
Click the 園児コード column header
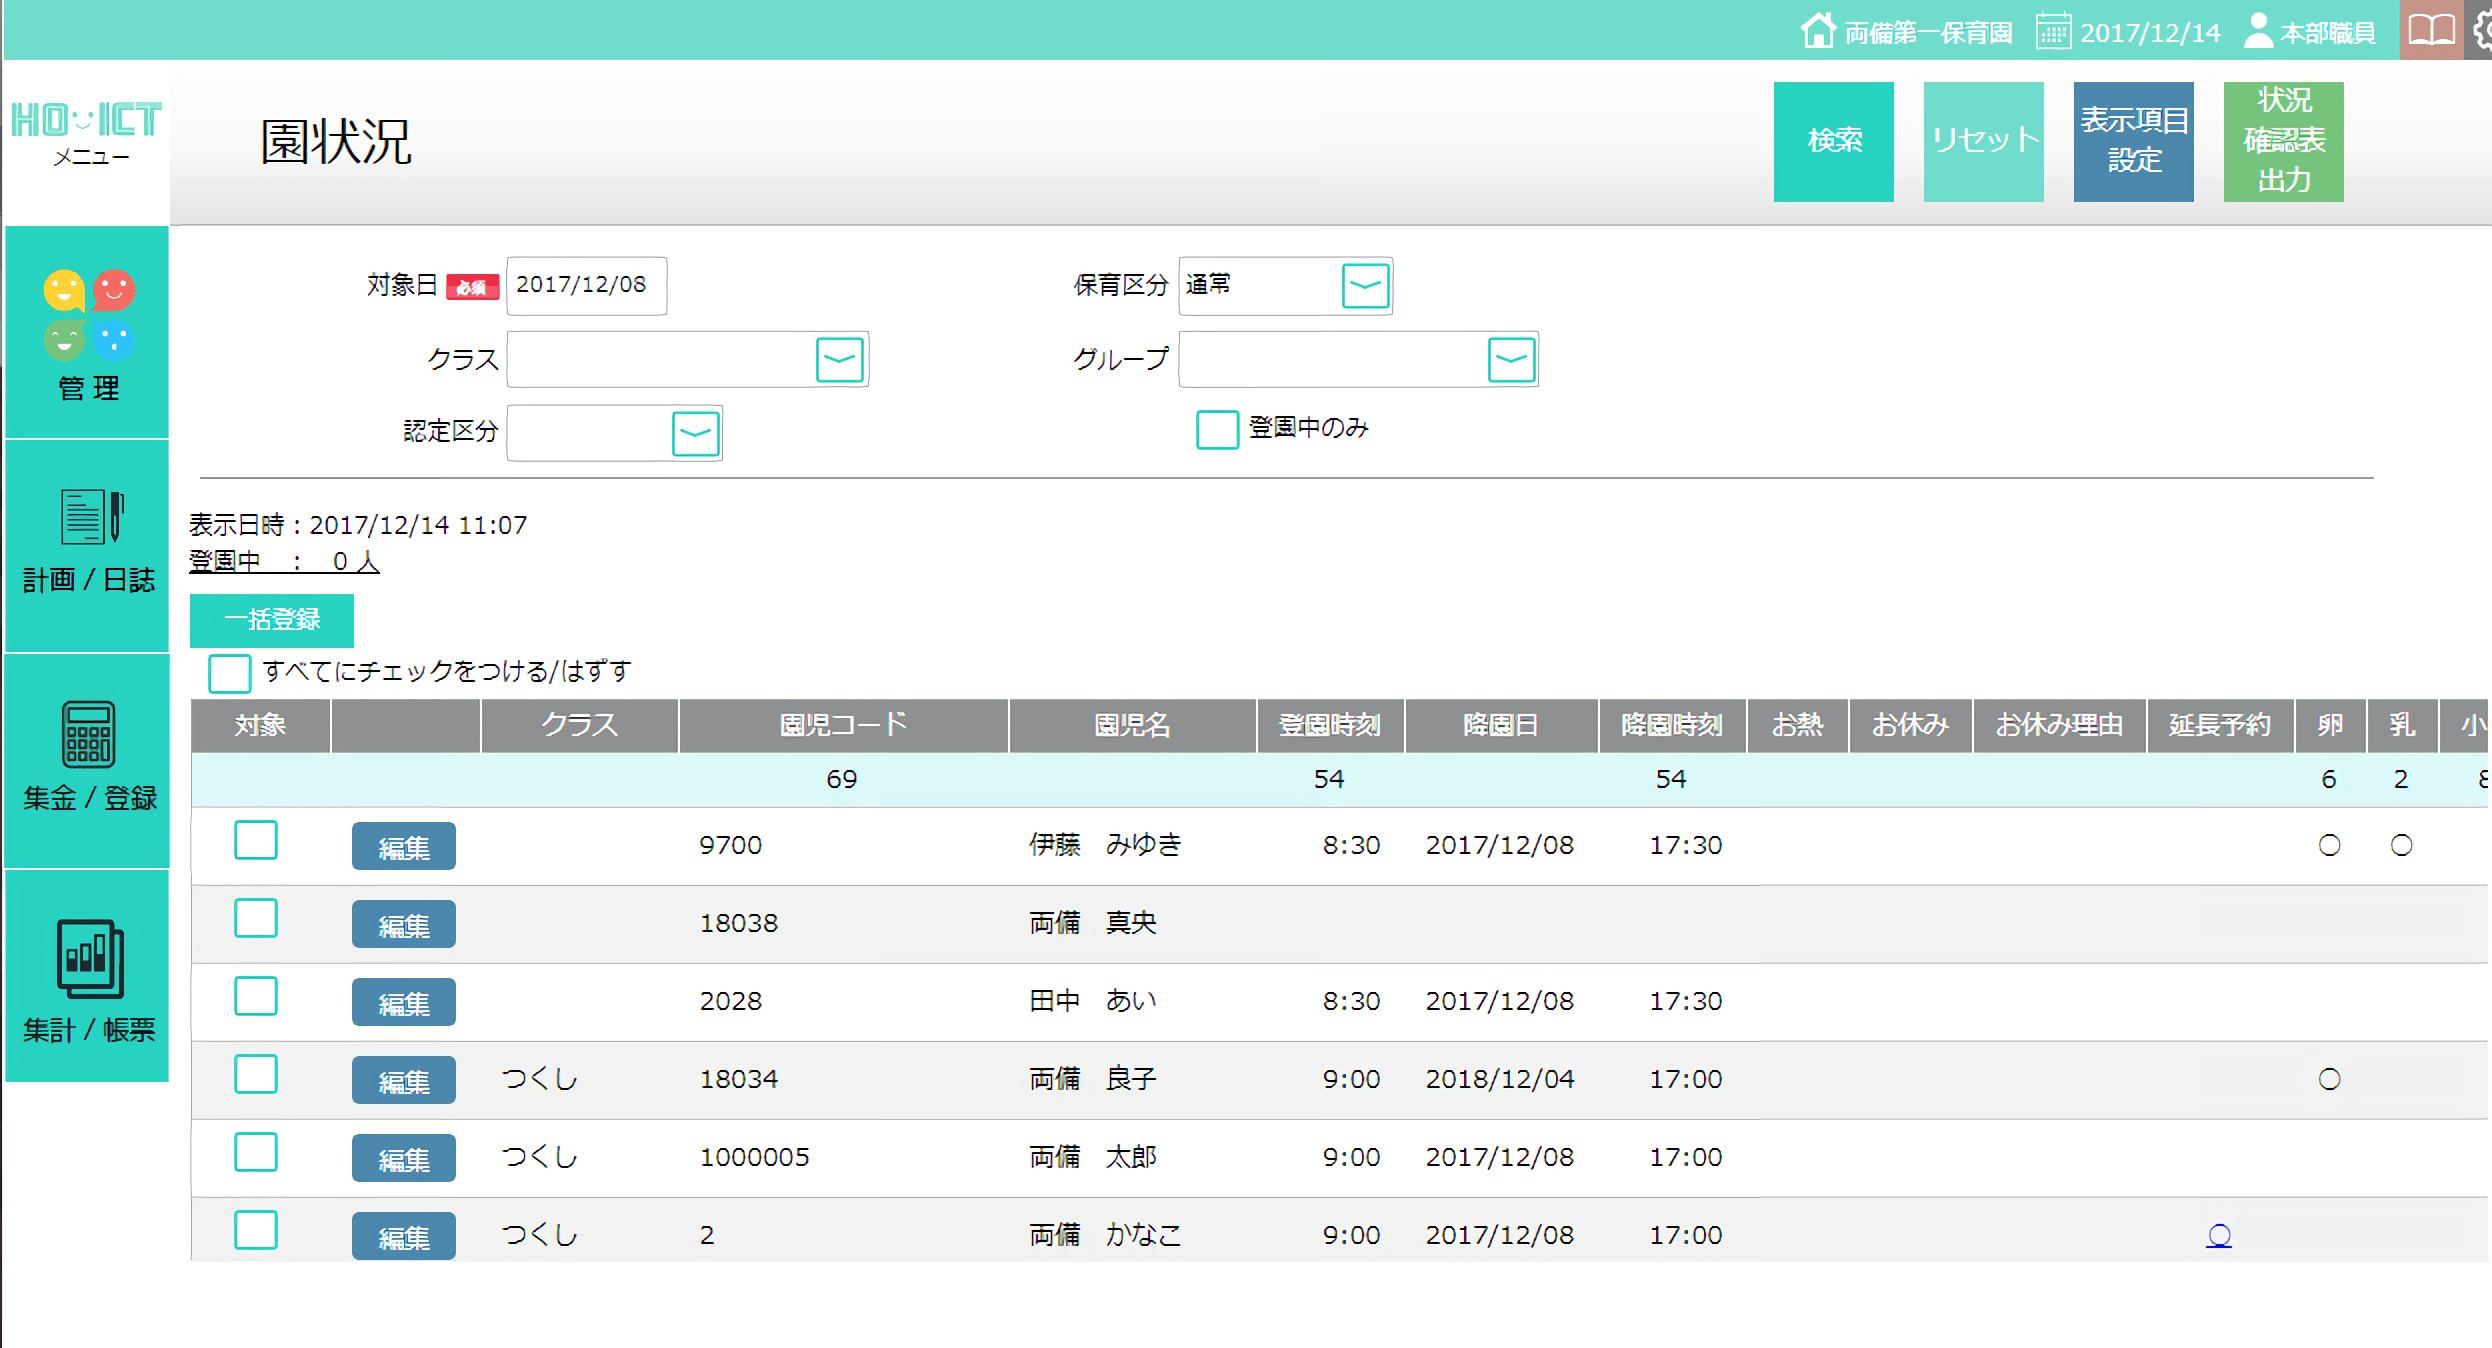click(843, 725)
